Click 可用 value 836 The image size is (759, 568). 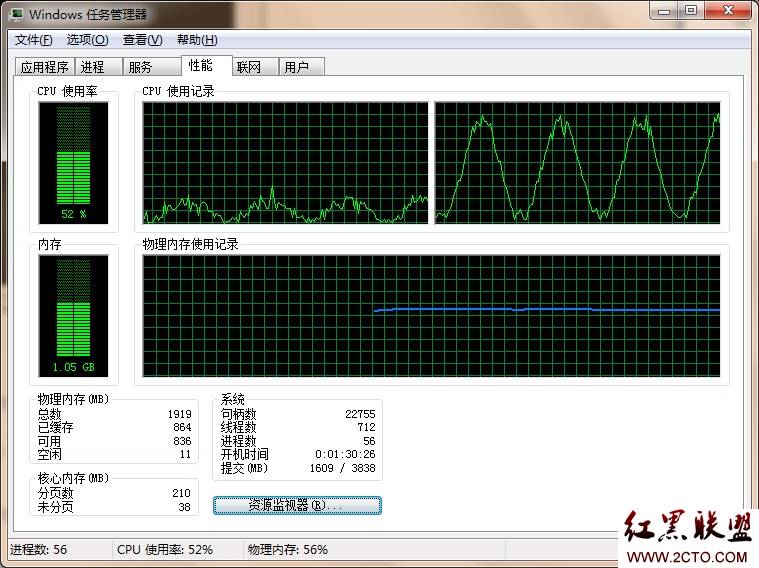[x=182, y=441]
